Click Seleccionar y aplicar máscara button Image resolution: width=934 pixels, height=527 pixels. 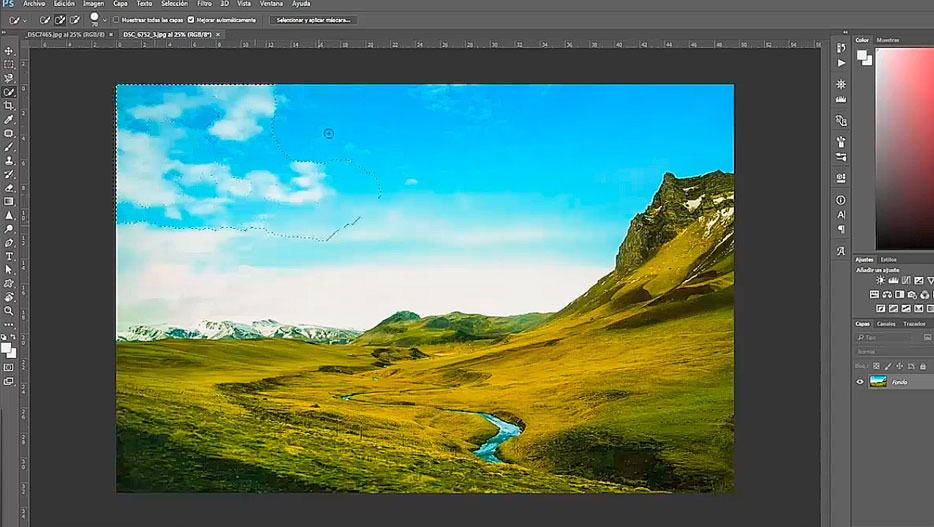312,20
